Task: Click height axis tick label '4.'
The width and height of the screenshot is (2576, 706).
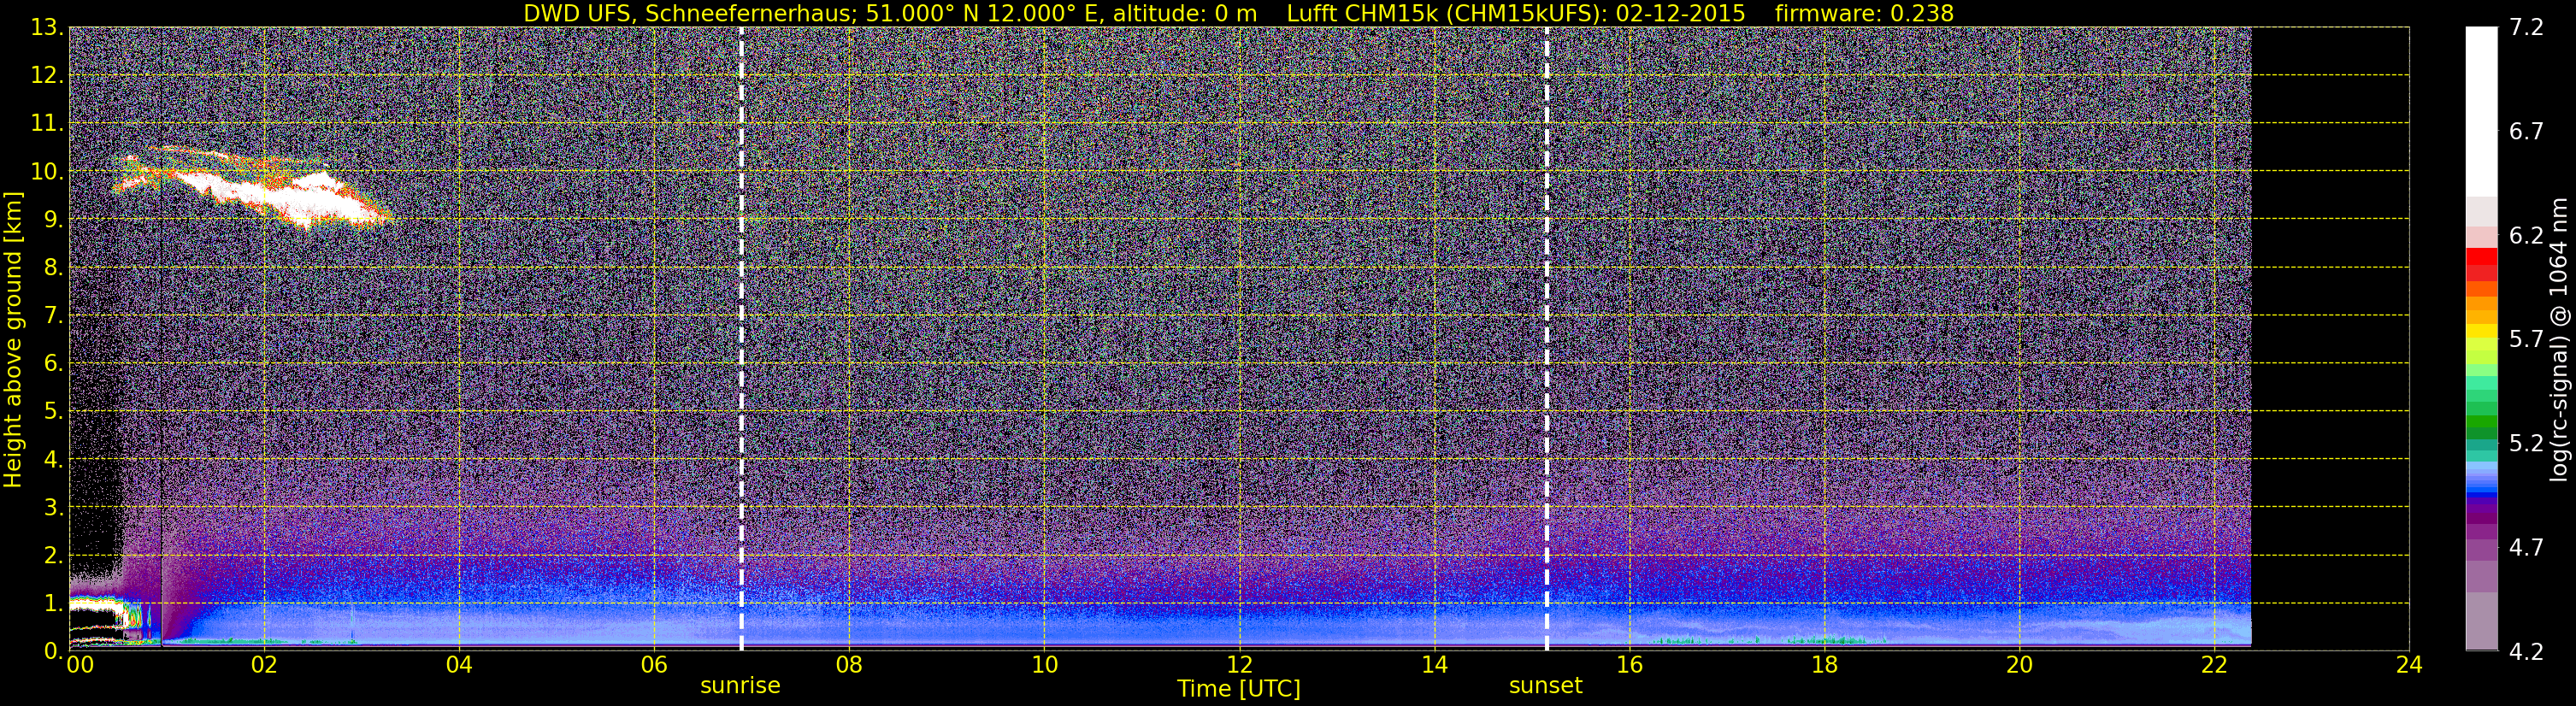Action: pyautogui.click(x=52, y=459)
